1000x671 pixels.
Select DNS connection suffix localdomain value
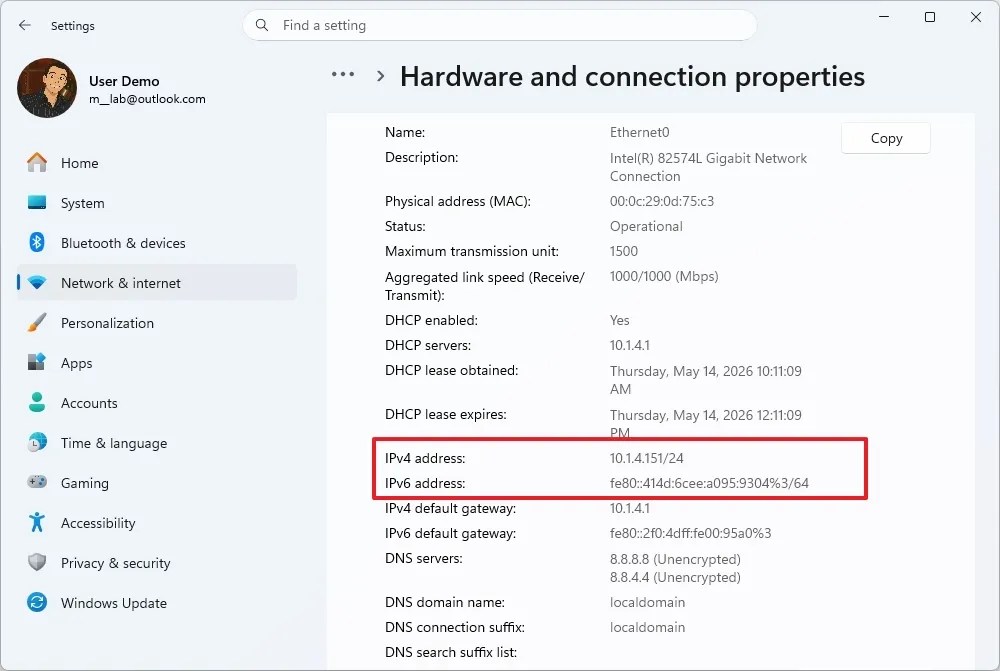(647, 627)
